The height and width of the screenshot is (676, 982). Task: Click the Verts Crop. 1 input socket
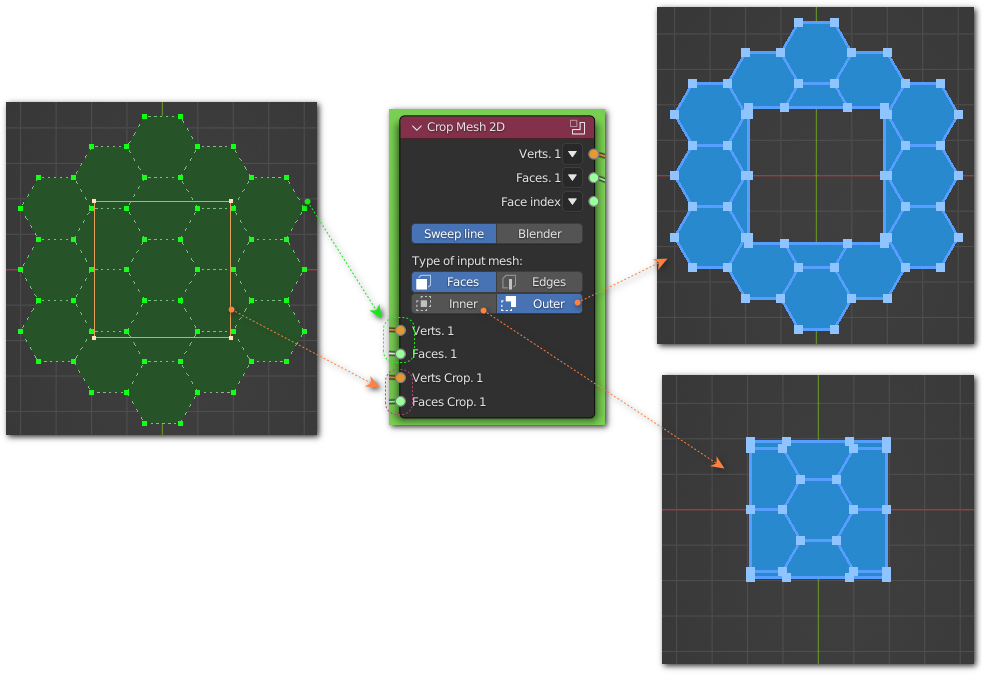(401, 378)
